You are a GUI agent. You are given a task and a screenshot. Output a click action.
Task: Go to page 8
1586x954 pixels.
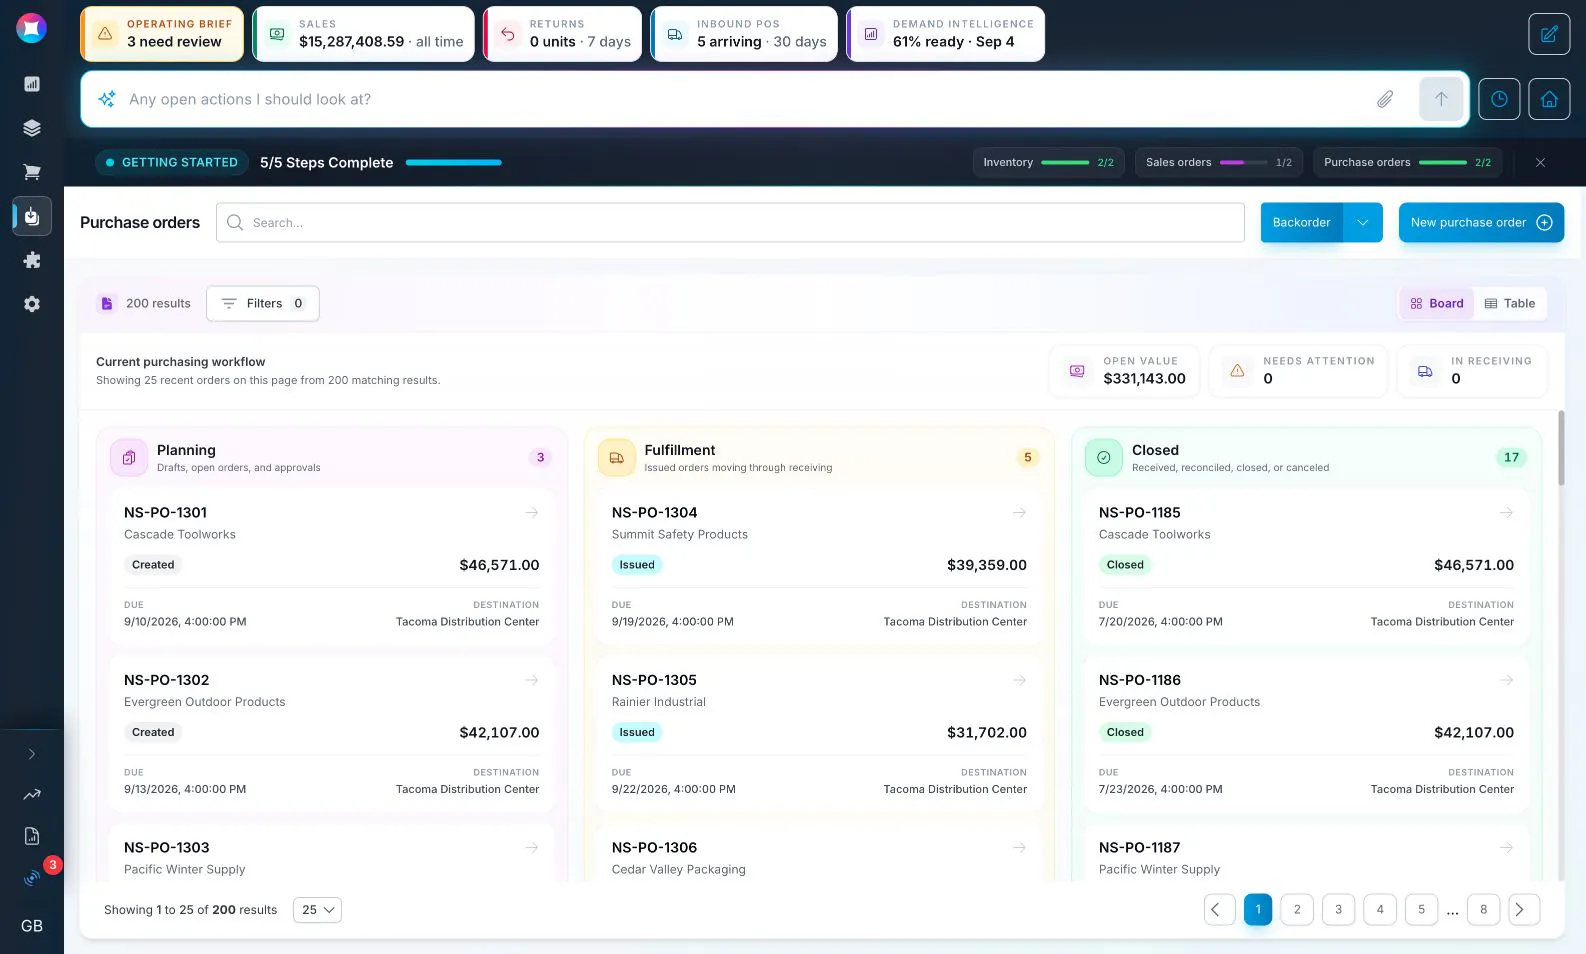[1483, 909]
